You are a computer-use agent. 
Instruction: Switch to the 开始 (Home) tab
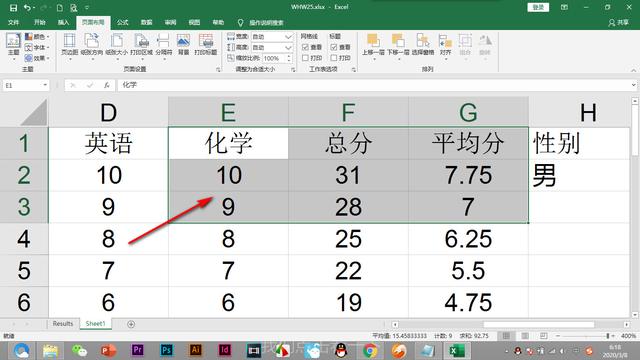40,22
